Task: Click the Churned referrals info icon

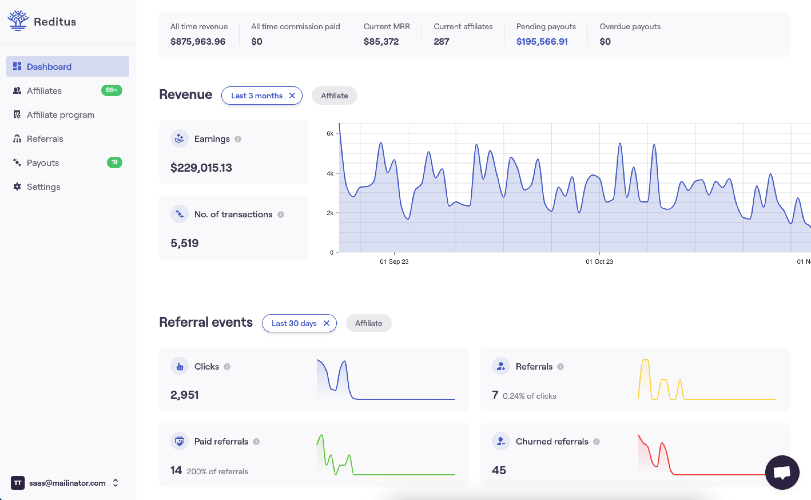Action: click(x=596, y=442)
